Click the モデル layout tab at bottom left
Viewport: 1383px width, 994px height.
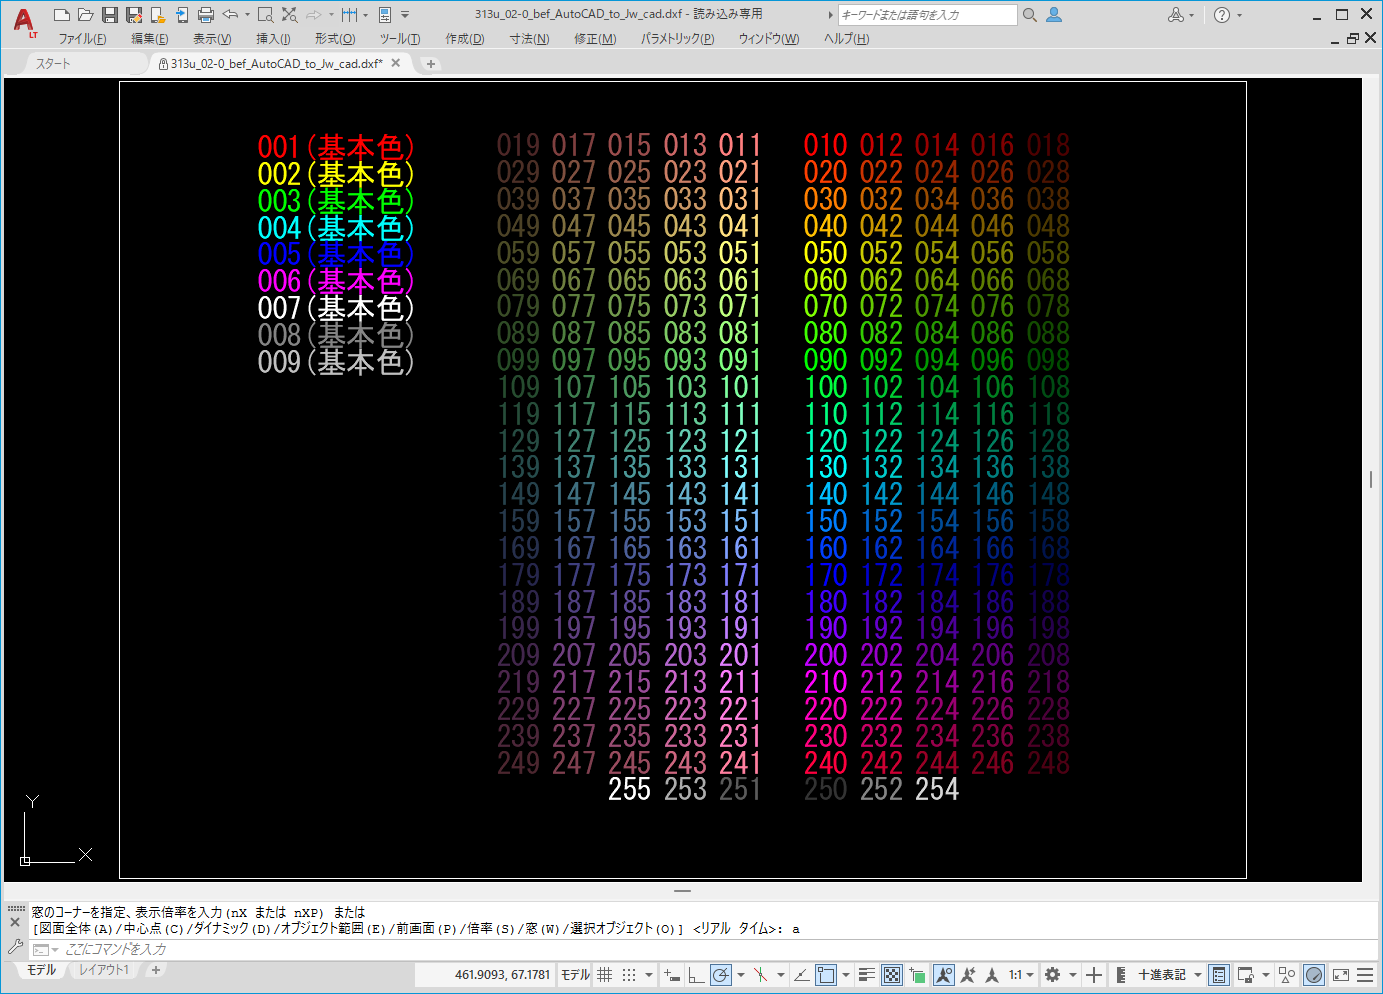click(x=41, y=970)
